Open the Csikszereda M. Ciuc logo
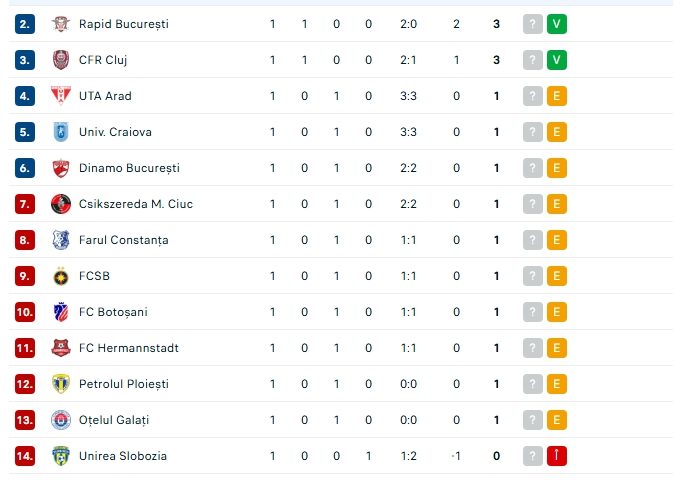Screen dimensions: 682x480 (61, 204)
